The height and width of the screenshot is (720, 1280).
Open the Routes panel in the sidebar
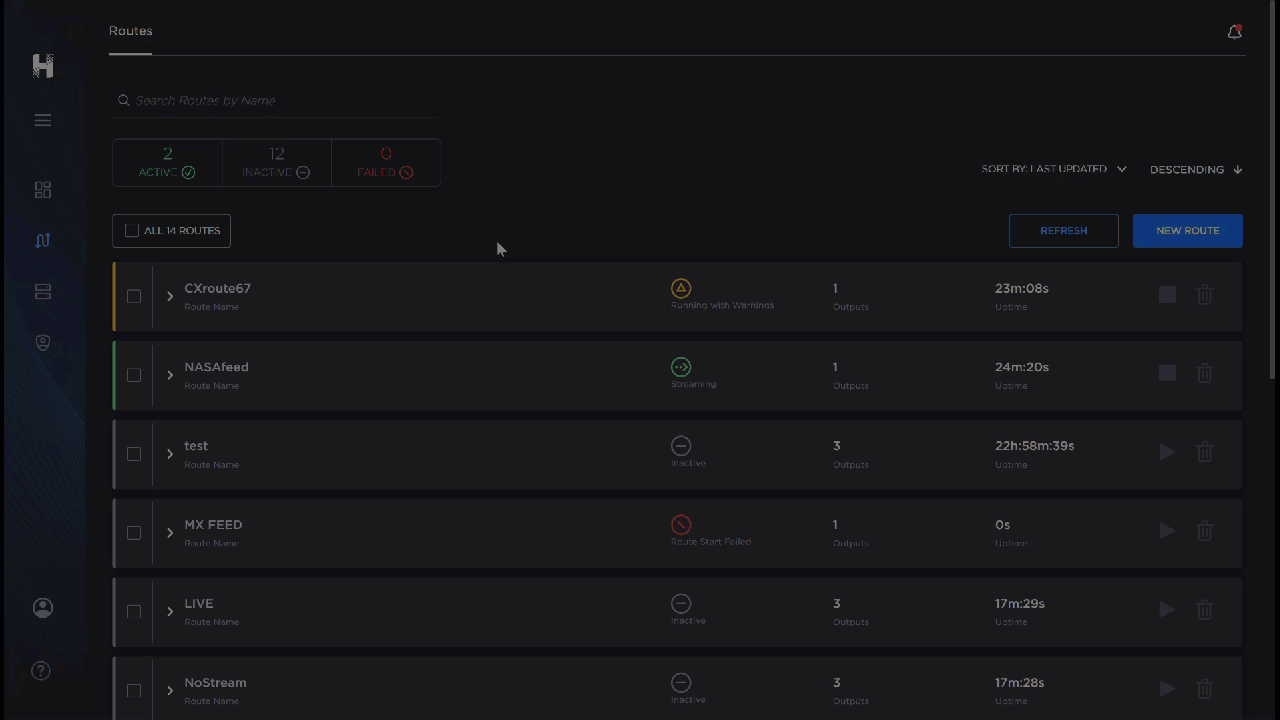[42, 240]
